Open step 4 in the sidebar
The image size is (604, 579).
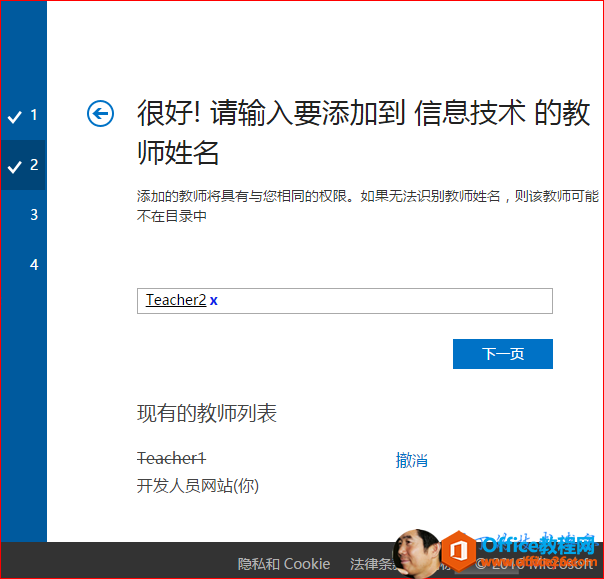(34, 264)
